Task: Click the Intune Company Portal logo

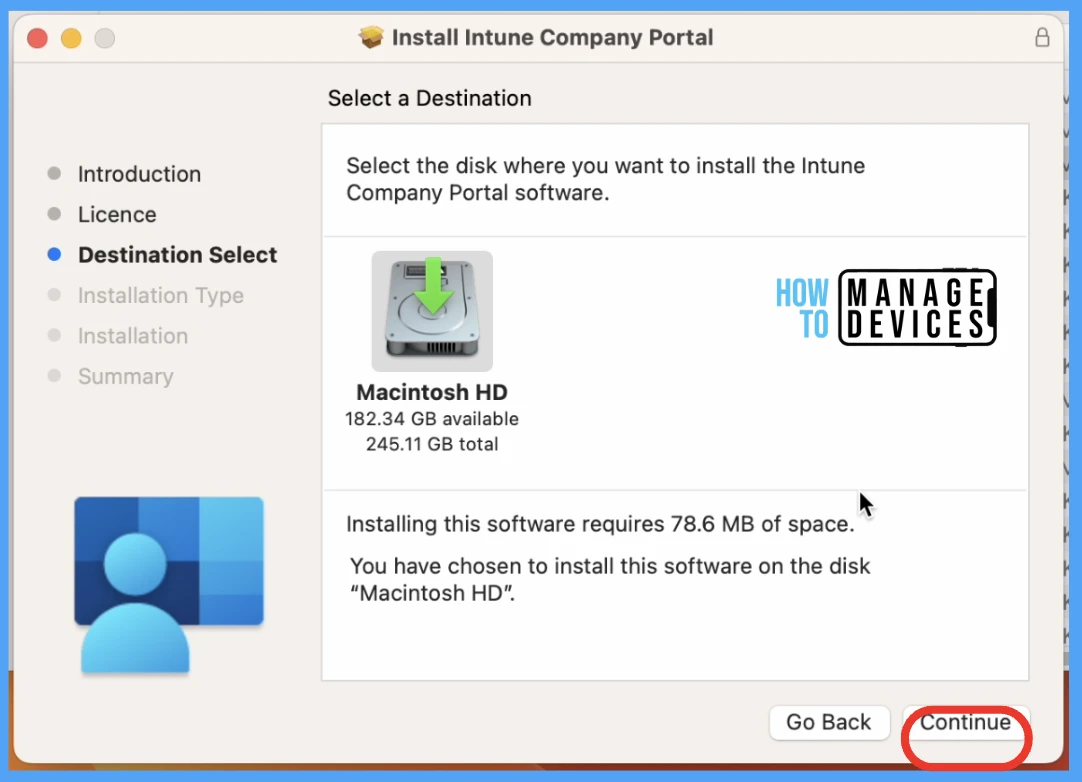Action: (169, 585)
